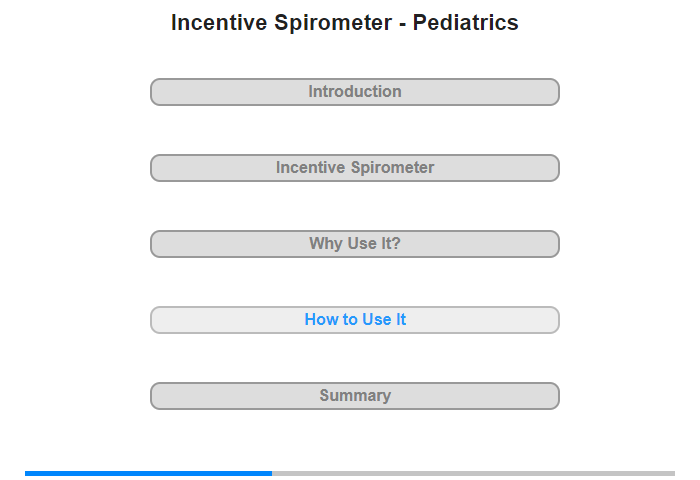Go to the Summary section
Screen dimensions: 700x480
point(354,396)
